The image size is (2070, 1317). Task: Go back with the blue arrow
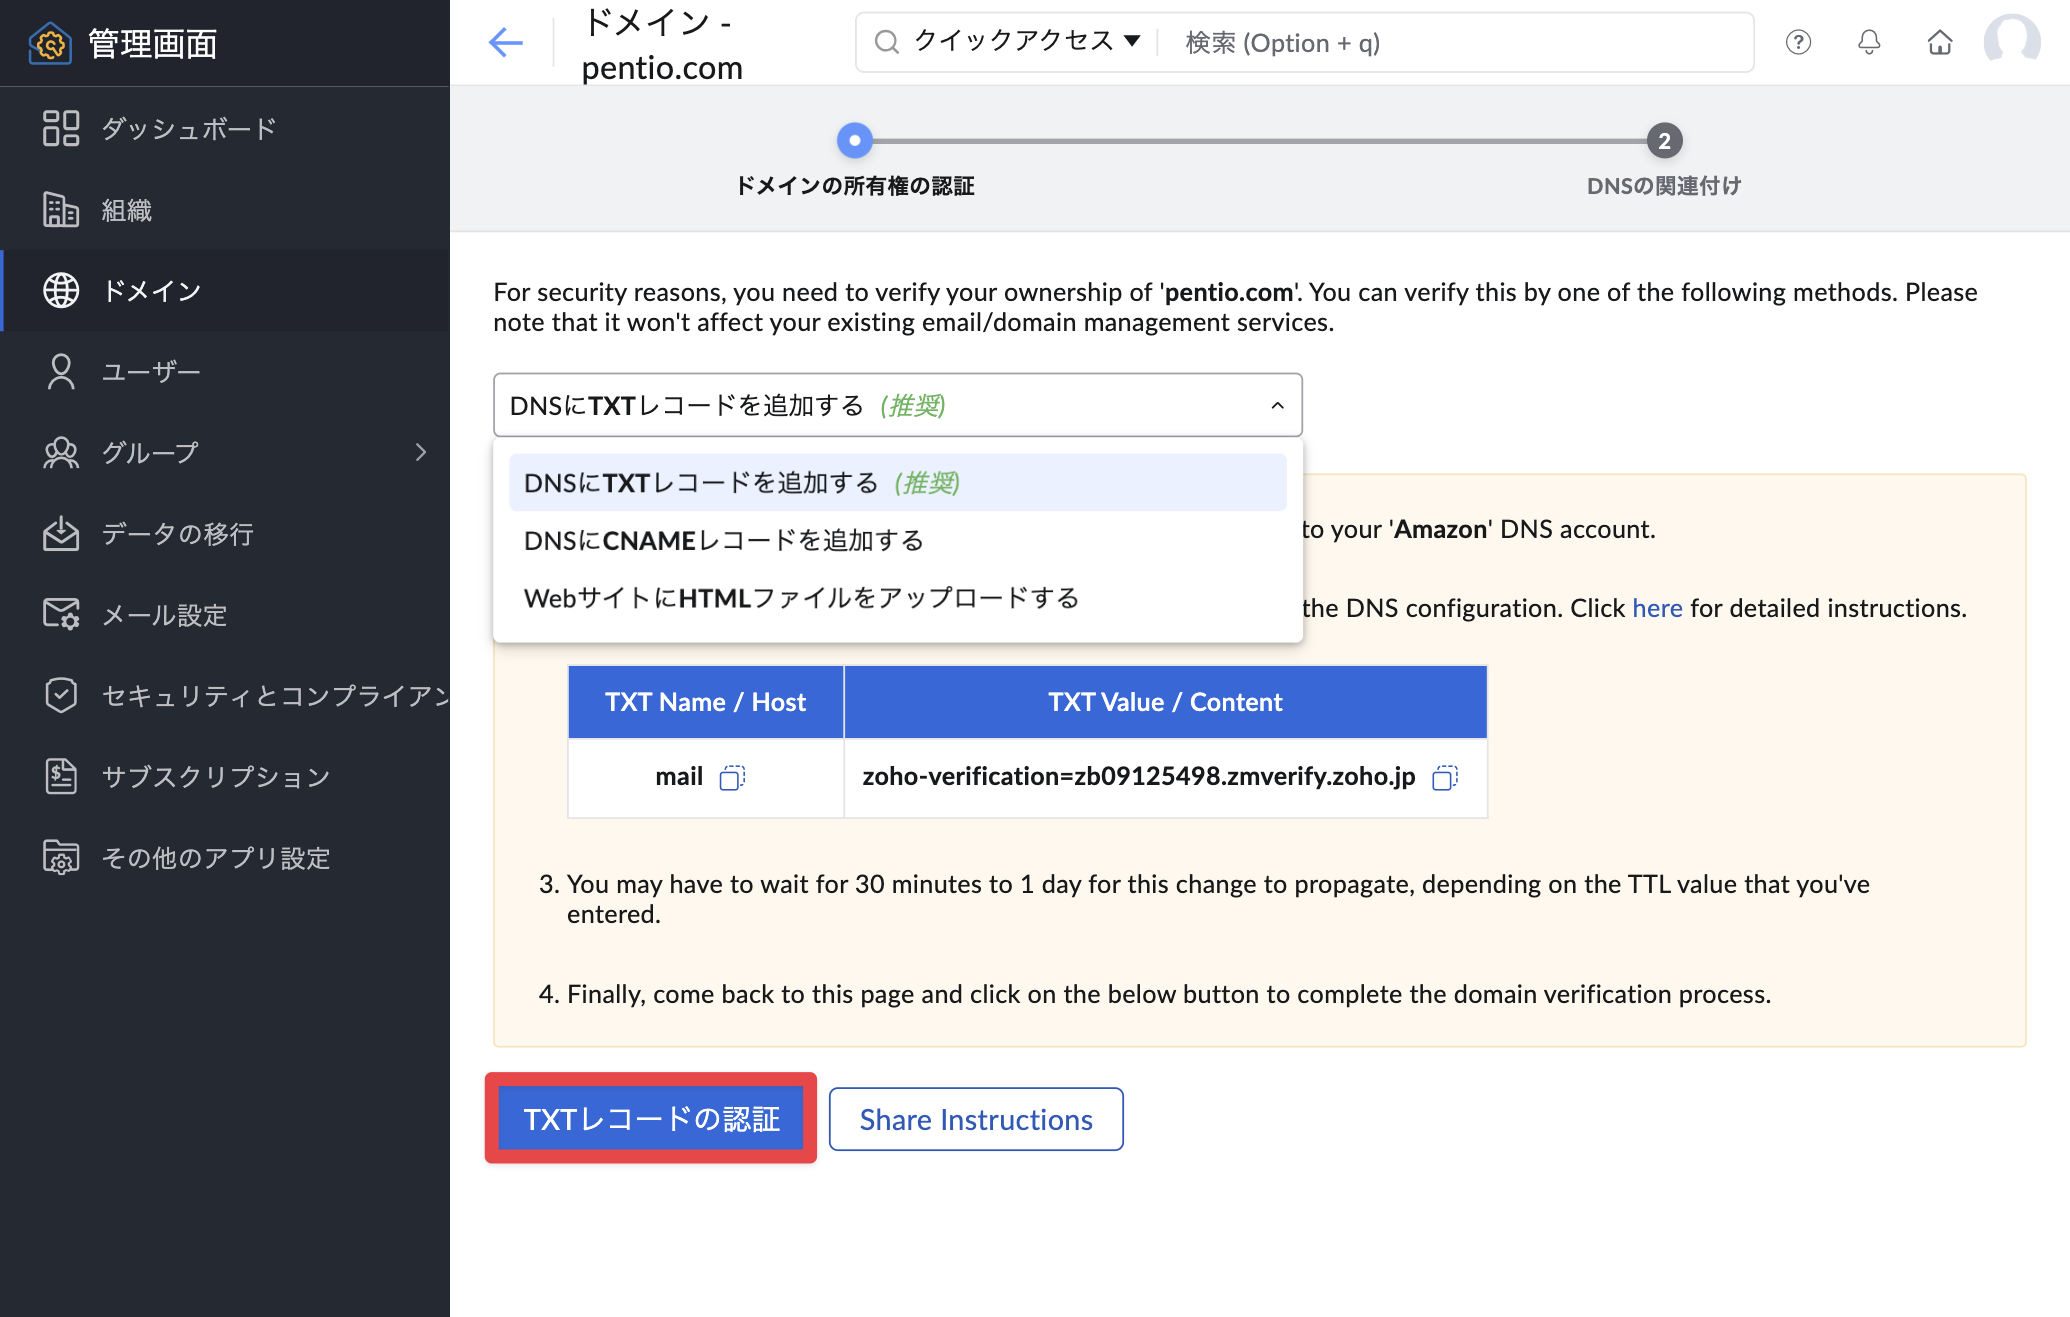[506, 42]
